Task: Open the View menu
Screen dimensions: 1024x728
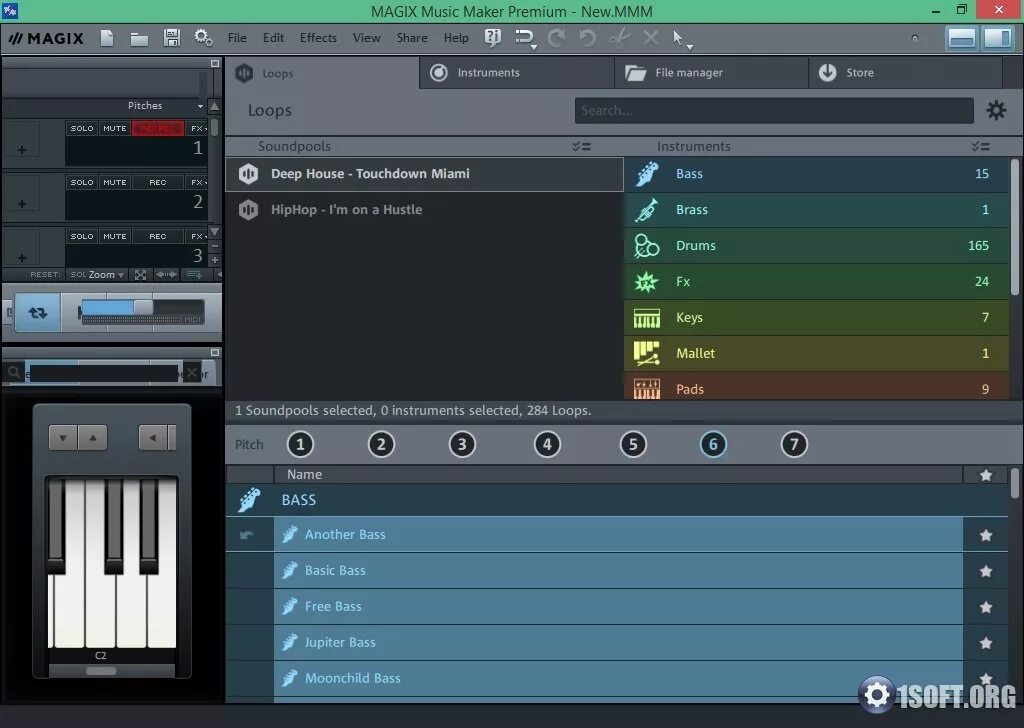Action: coord(366,38)
